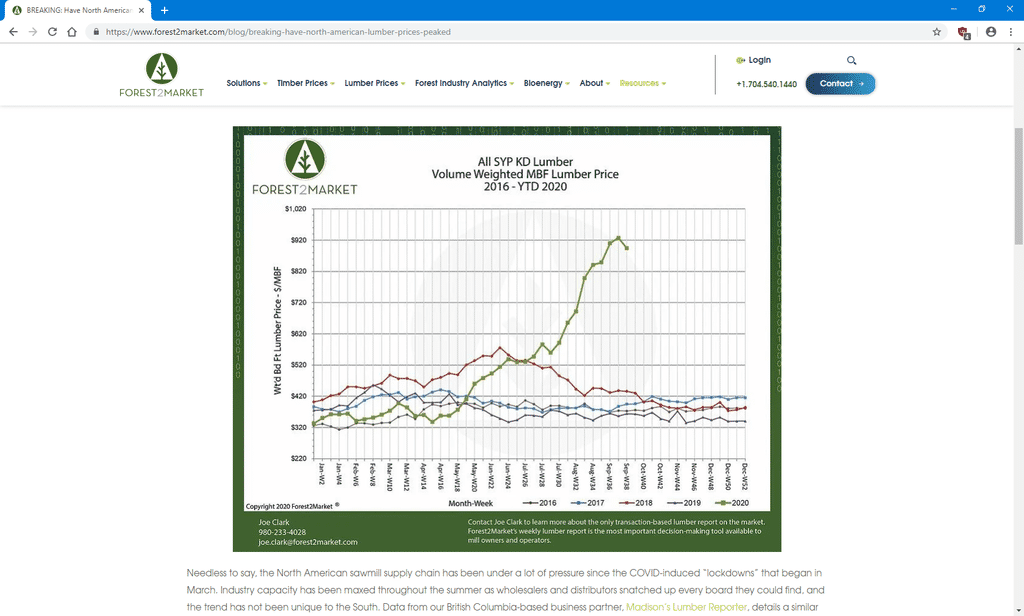Open the Resources menu item
The height and width of the screenshot is (616, 1024).
[642, 83]
